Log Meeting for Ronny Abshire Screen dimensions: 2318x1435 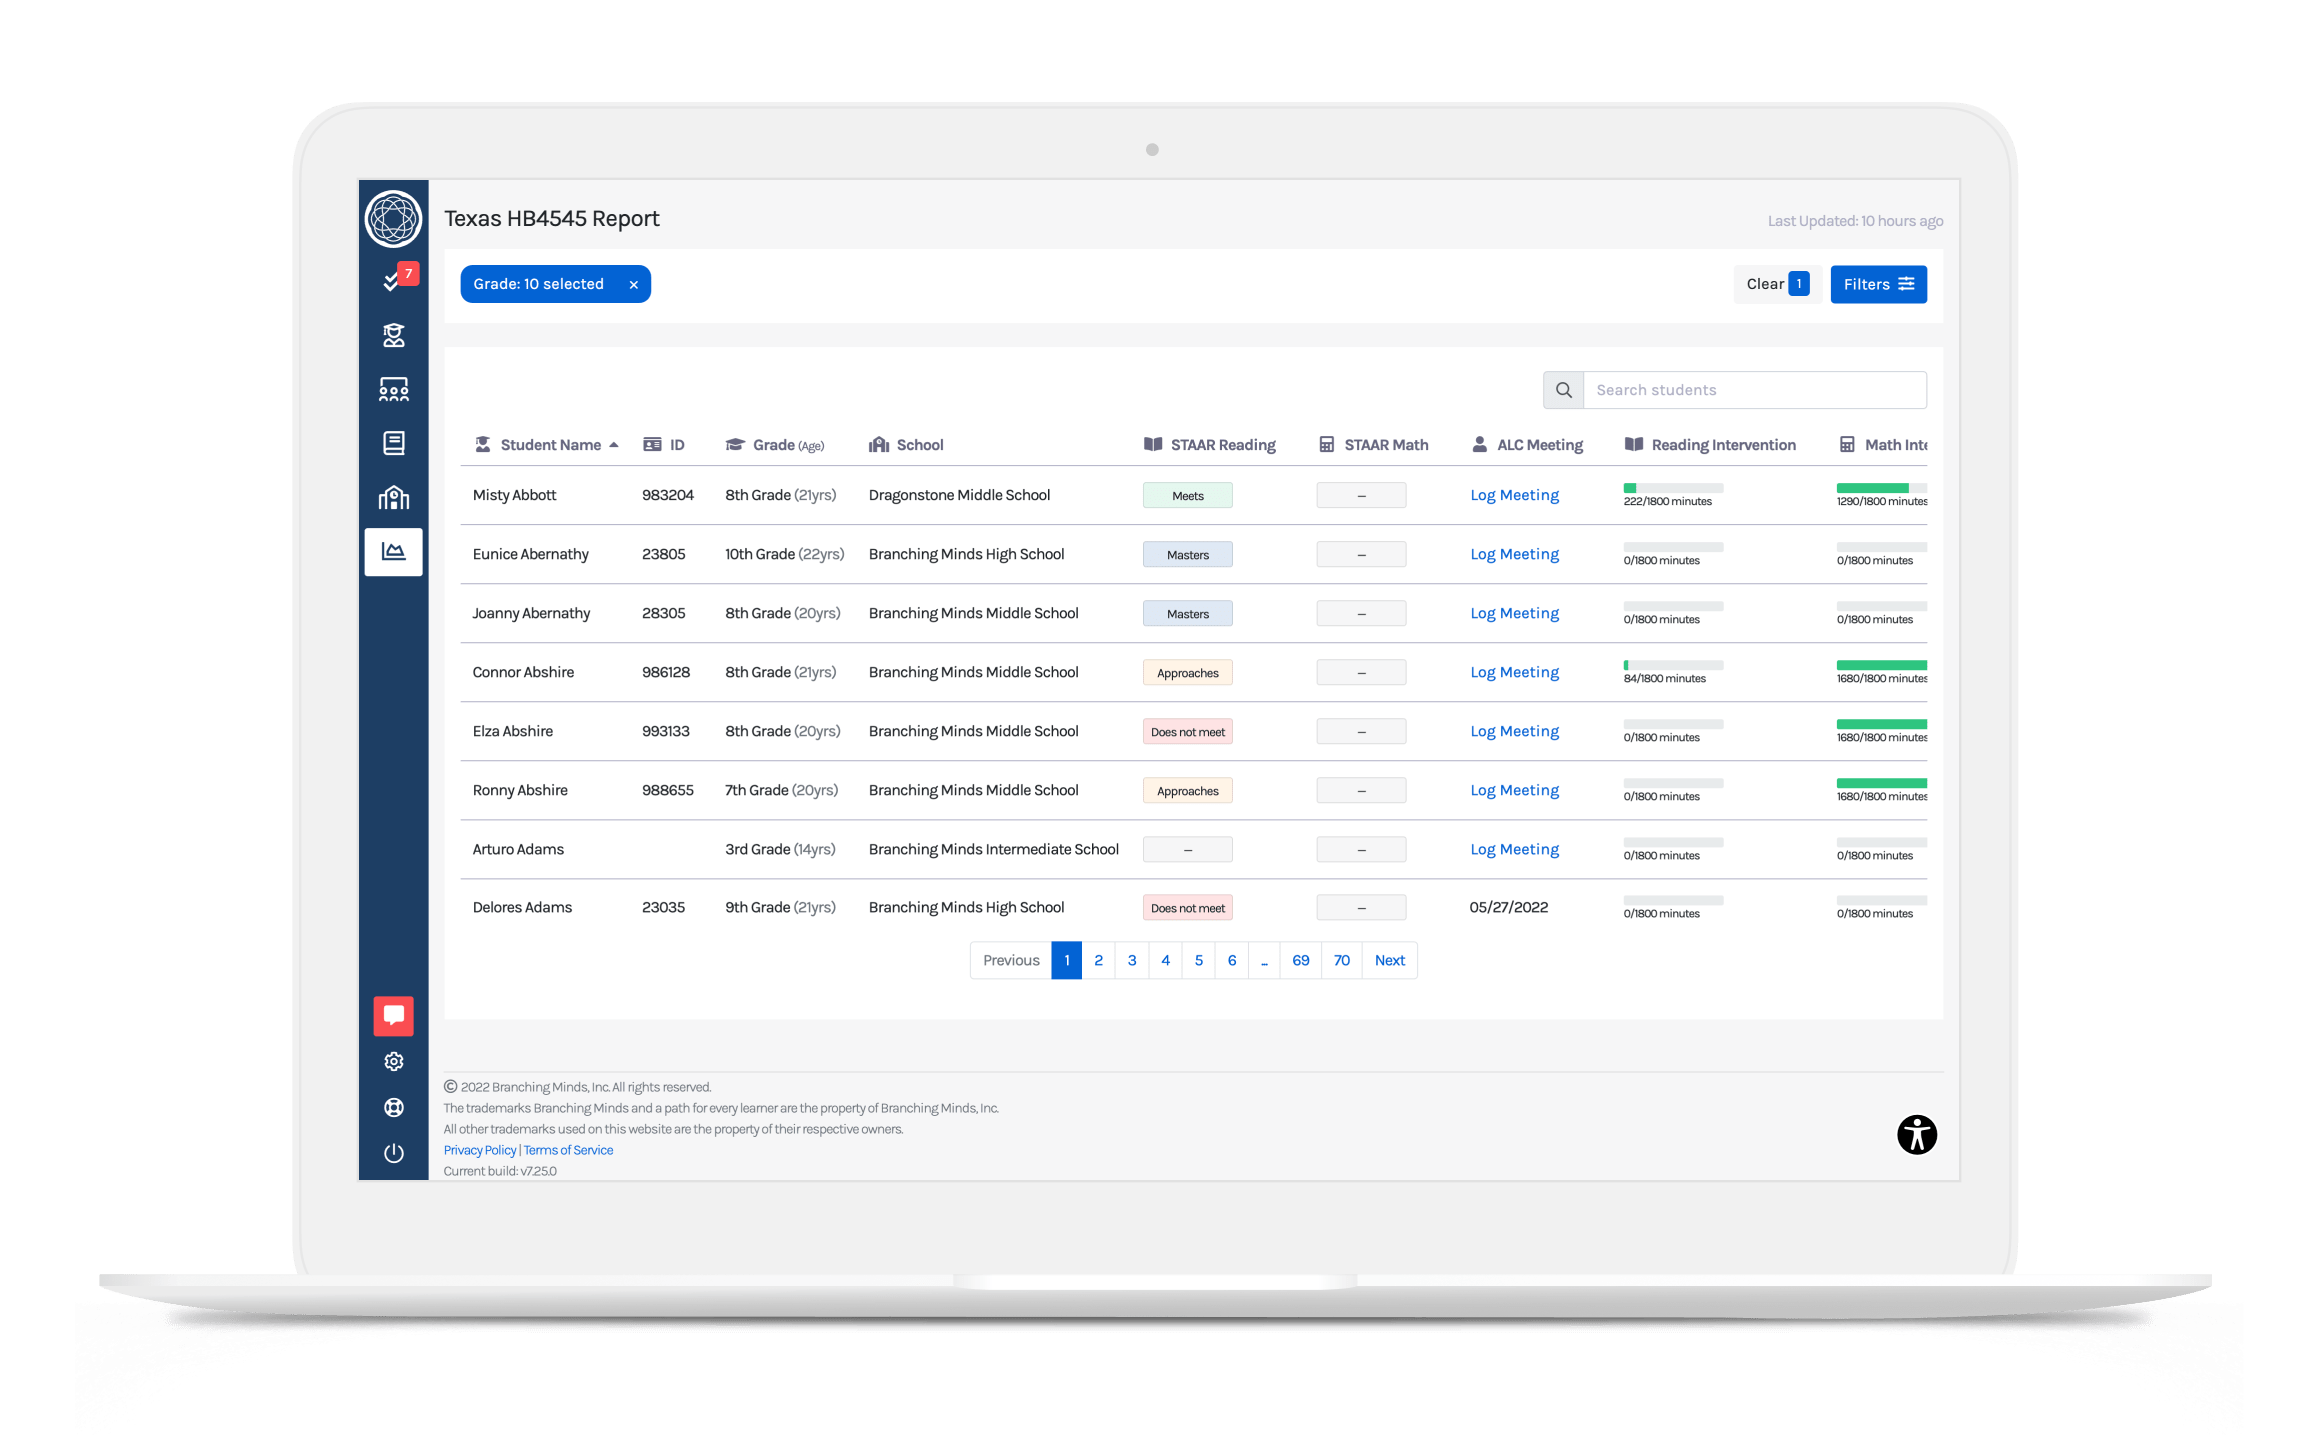[1514, 790]
